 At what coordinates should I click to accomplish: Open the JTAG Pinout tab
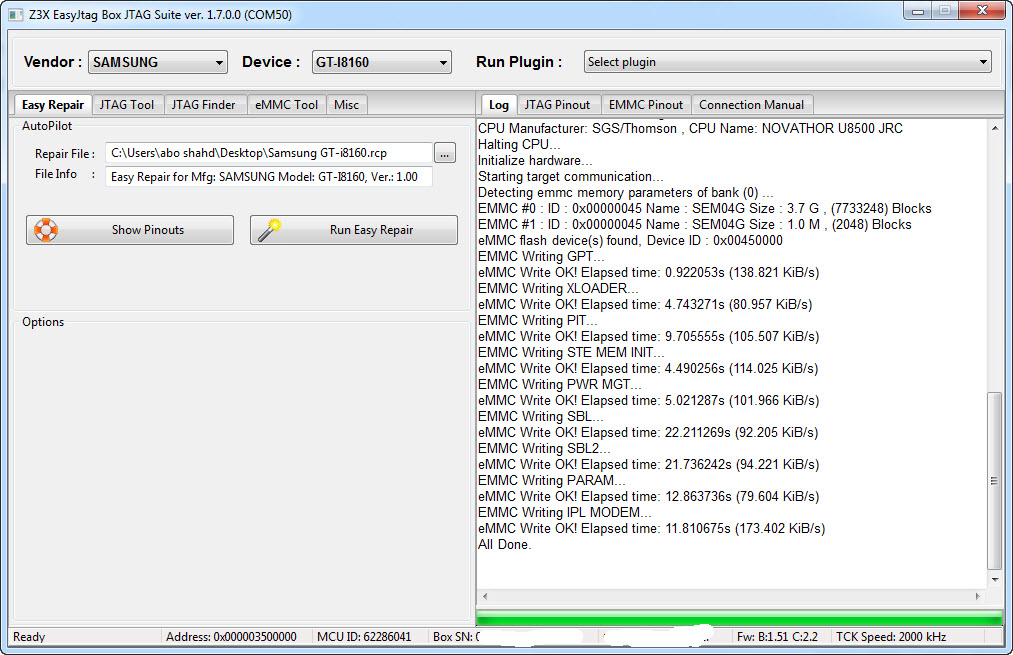point(557,105)
